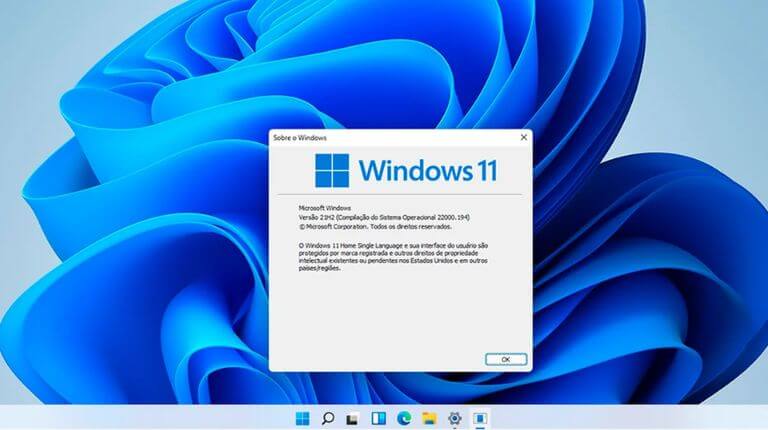The image size is (768, 430).
Task: Click the Microsoft Corporation copyright line
Action: (375, 227)
